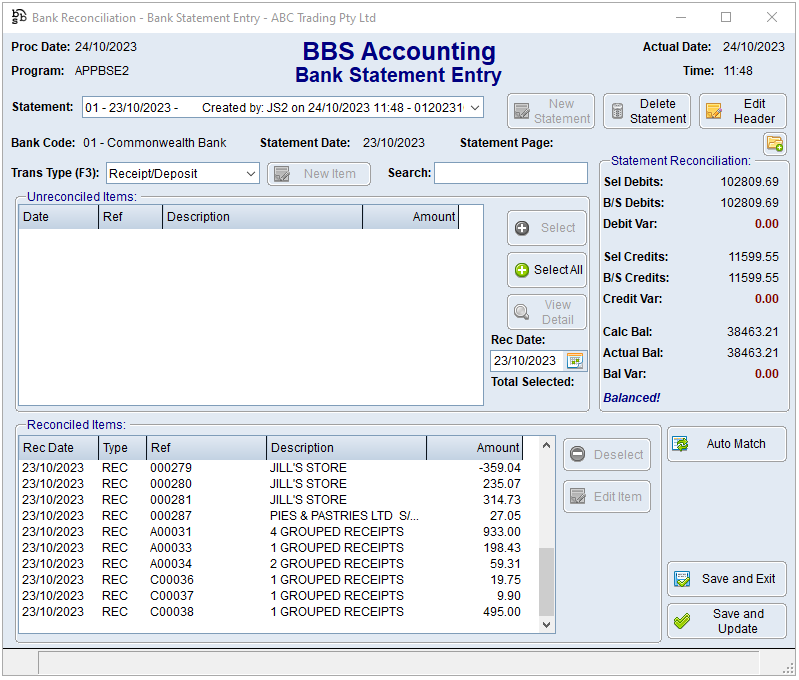799x680 pixels.
Task: Click the Description header in Reconciled Items
Action: click(346, 448)
